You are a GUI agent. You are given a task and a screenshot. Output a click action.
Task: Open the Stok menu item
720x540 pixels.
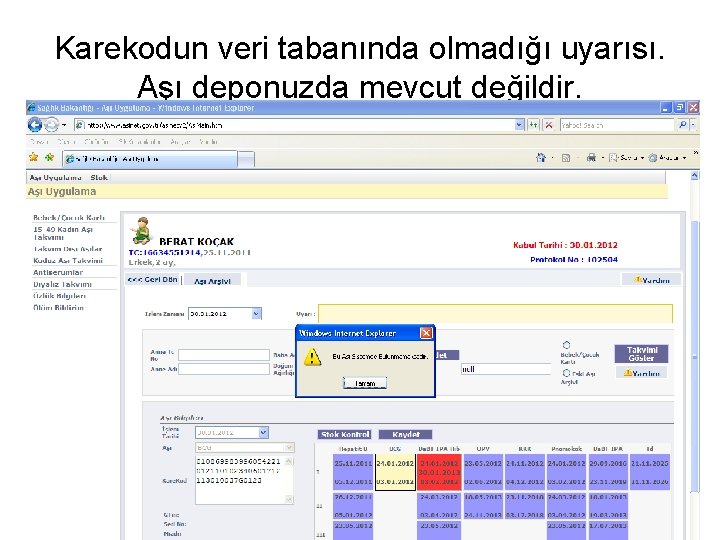tap(99, 178)
